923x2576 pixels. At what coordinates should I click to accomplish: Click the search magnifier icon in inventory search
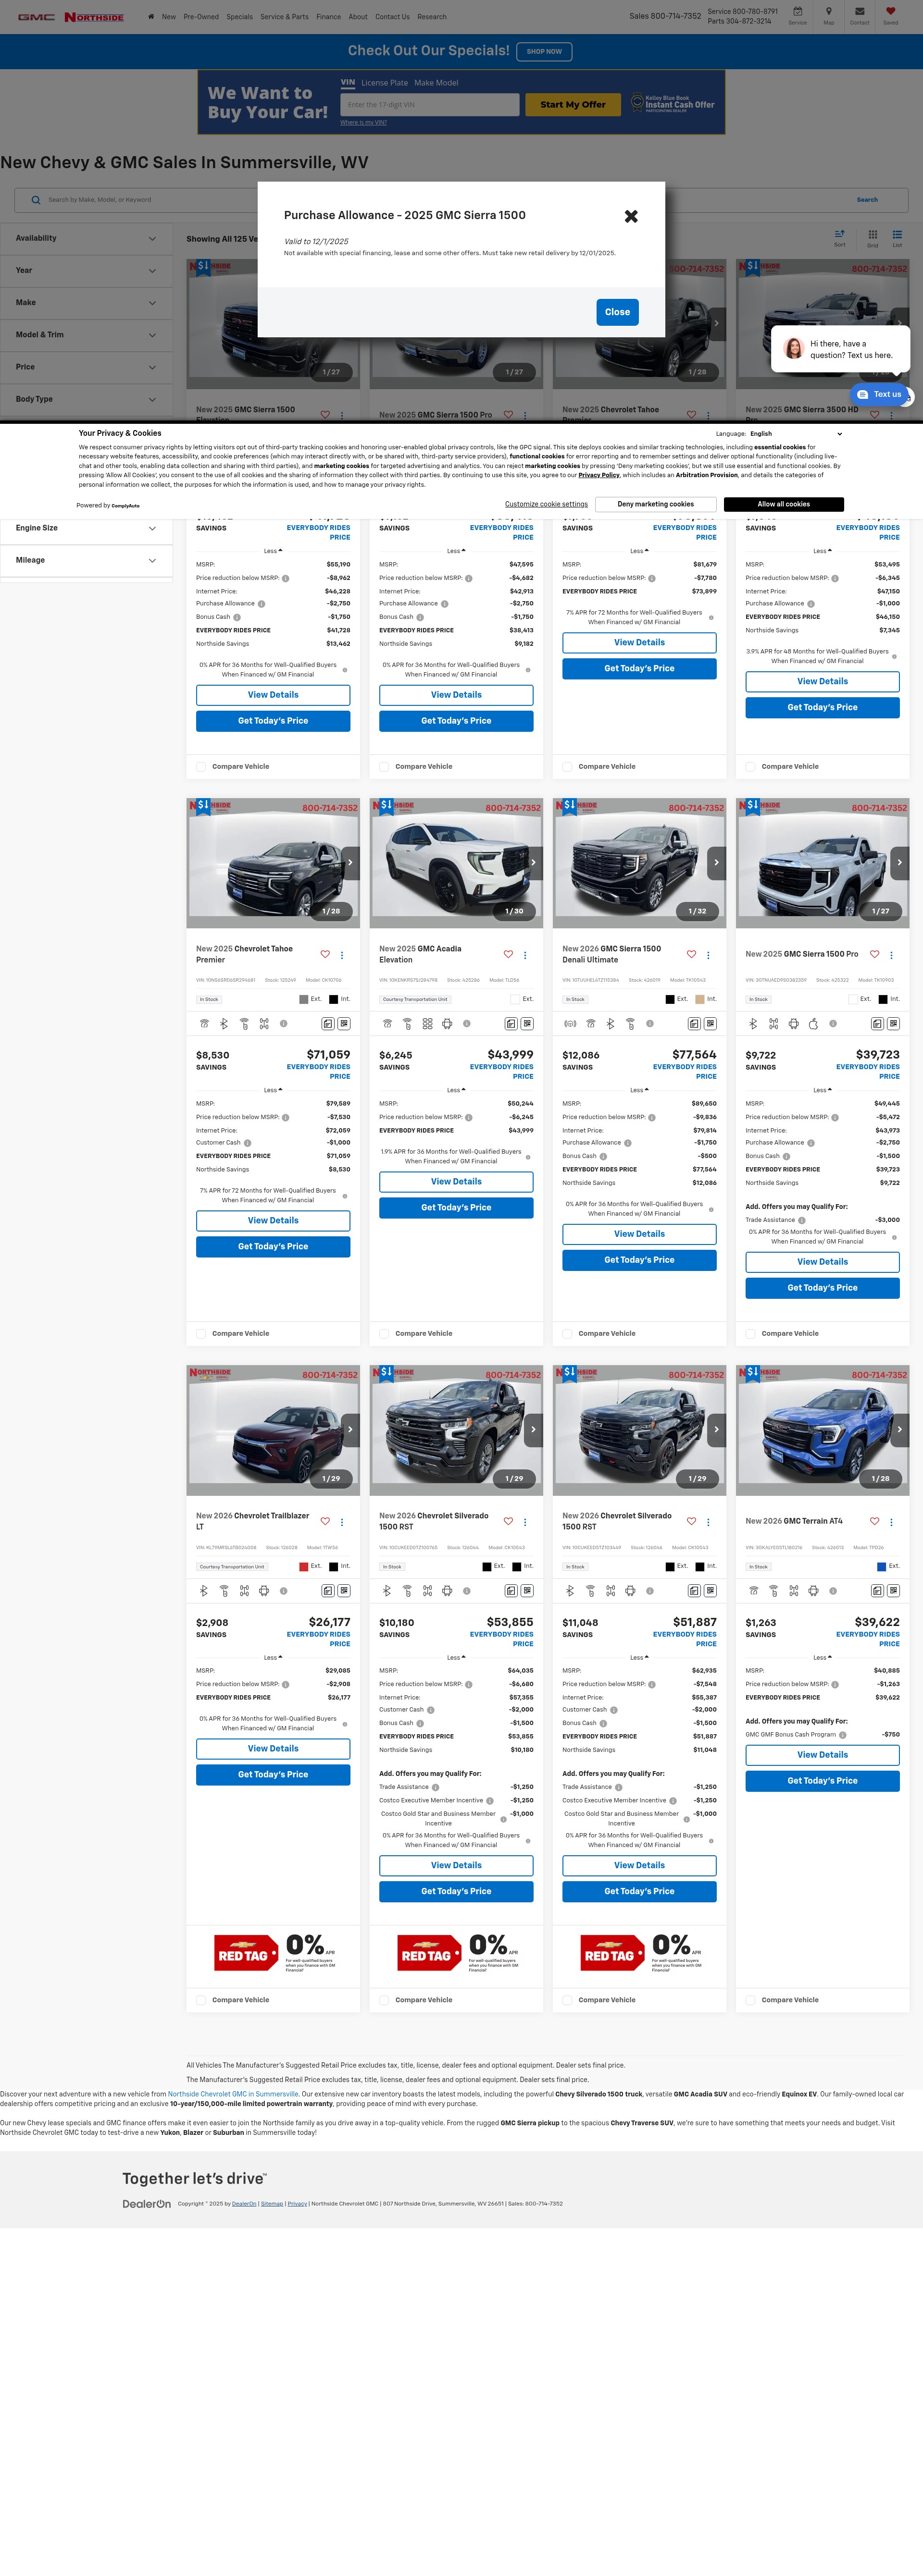36,200
